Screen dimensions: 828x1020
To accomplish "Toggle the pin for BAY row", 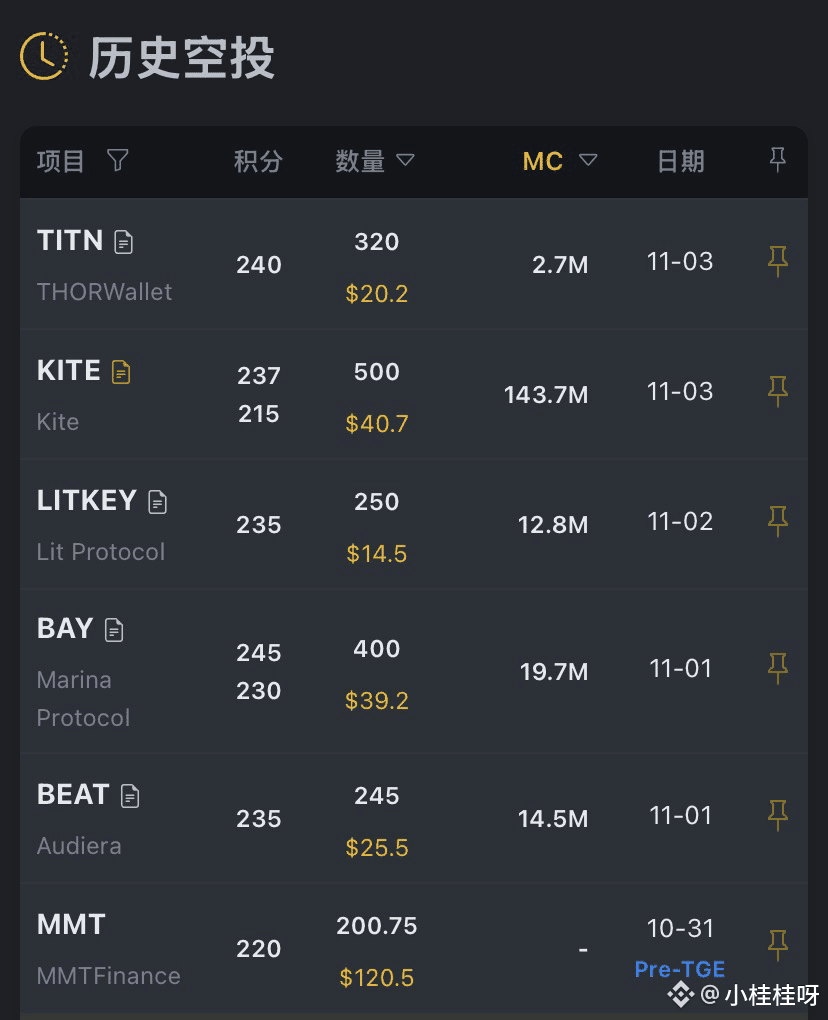I will 778,668.
